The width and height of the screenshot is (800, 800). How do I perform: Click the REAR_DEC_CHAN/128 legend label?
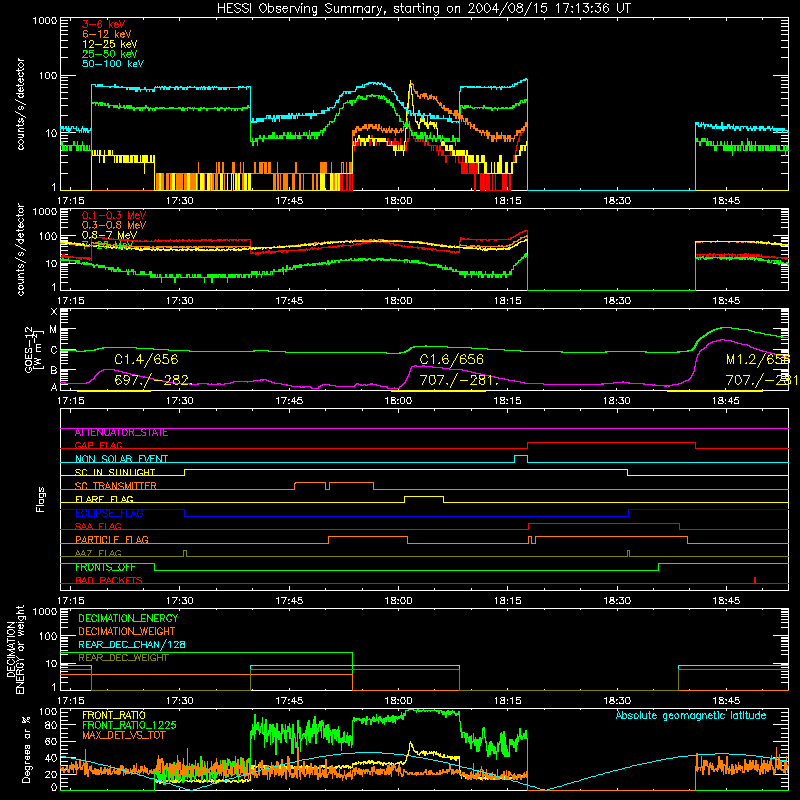point(132,645)
